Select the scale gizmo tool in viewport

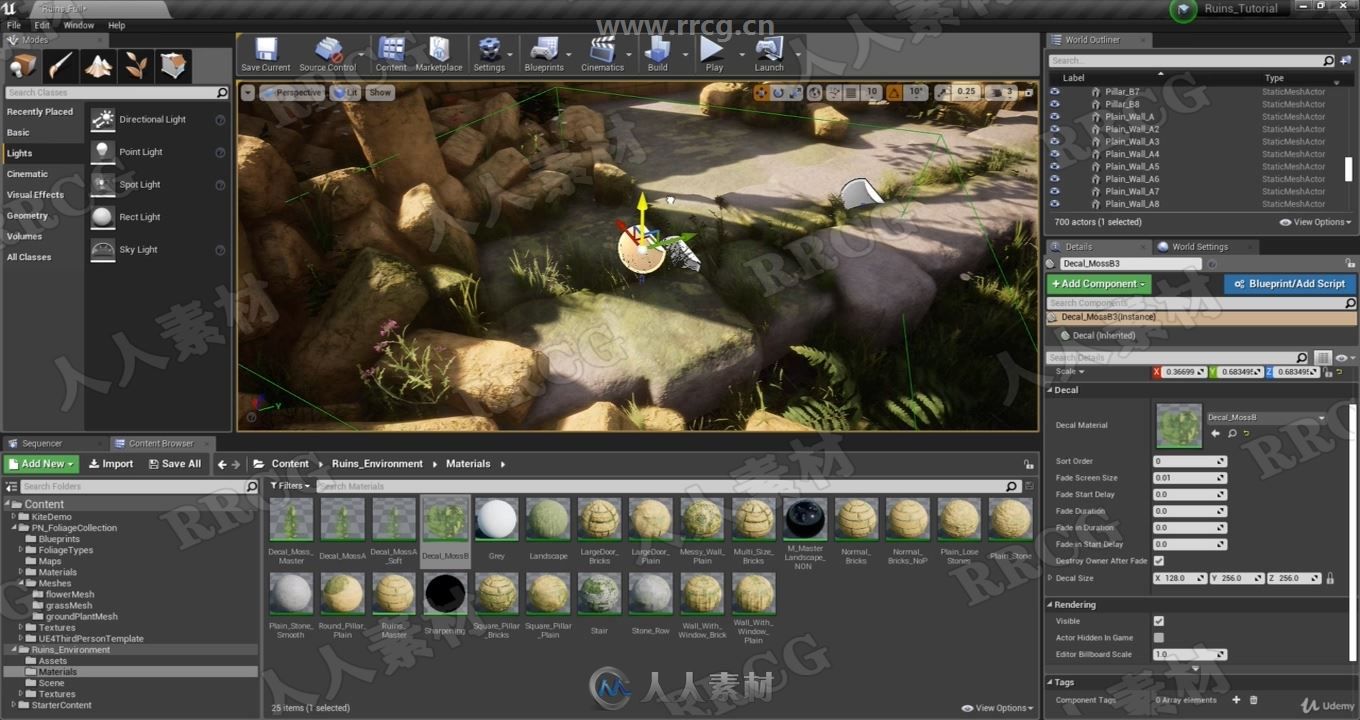pos(796,92)
